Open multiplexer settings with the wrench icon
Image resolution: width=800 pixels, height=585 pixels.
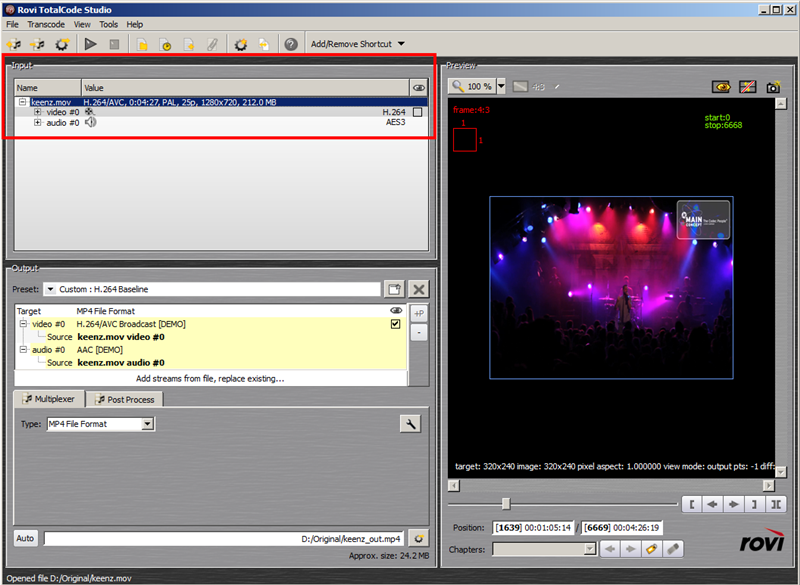point(410,423)
